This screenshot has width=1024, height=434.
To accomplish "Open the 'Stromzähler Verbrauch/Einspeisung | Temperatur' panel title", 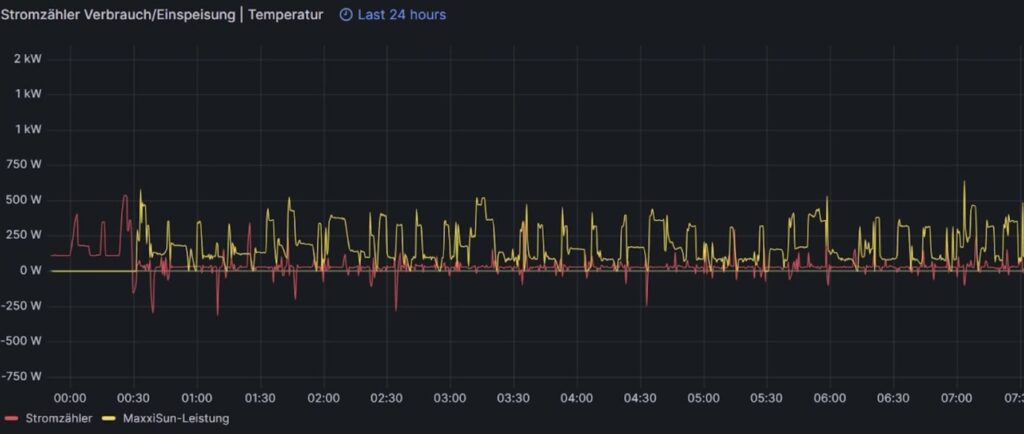I will tap(161, 14).
